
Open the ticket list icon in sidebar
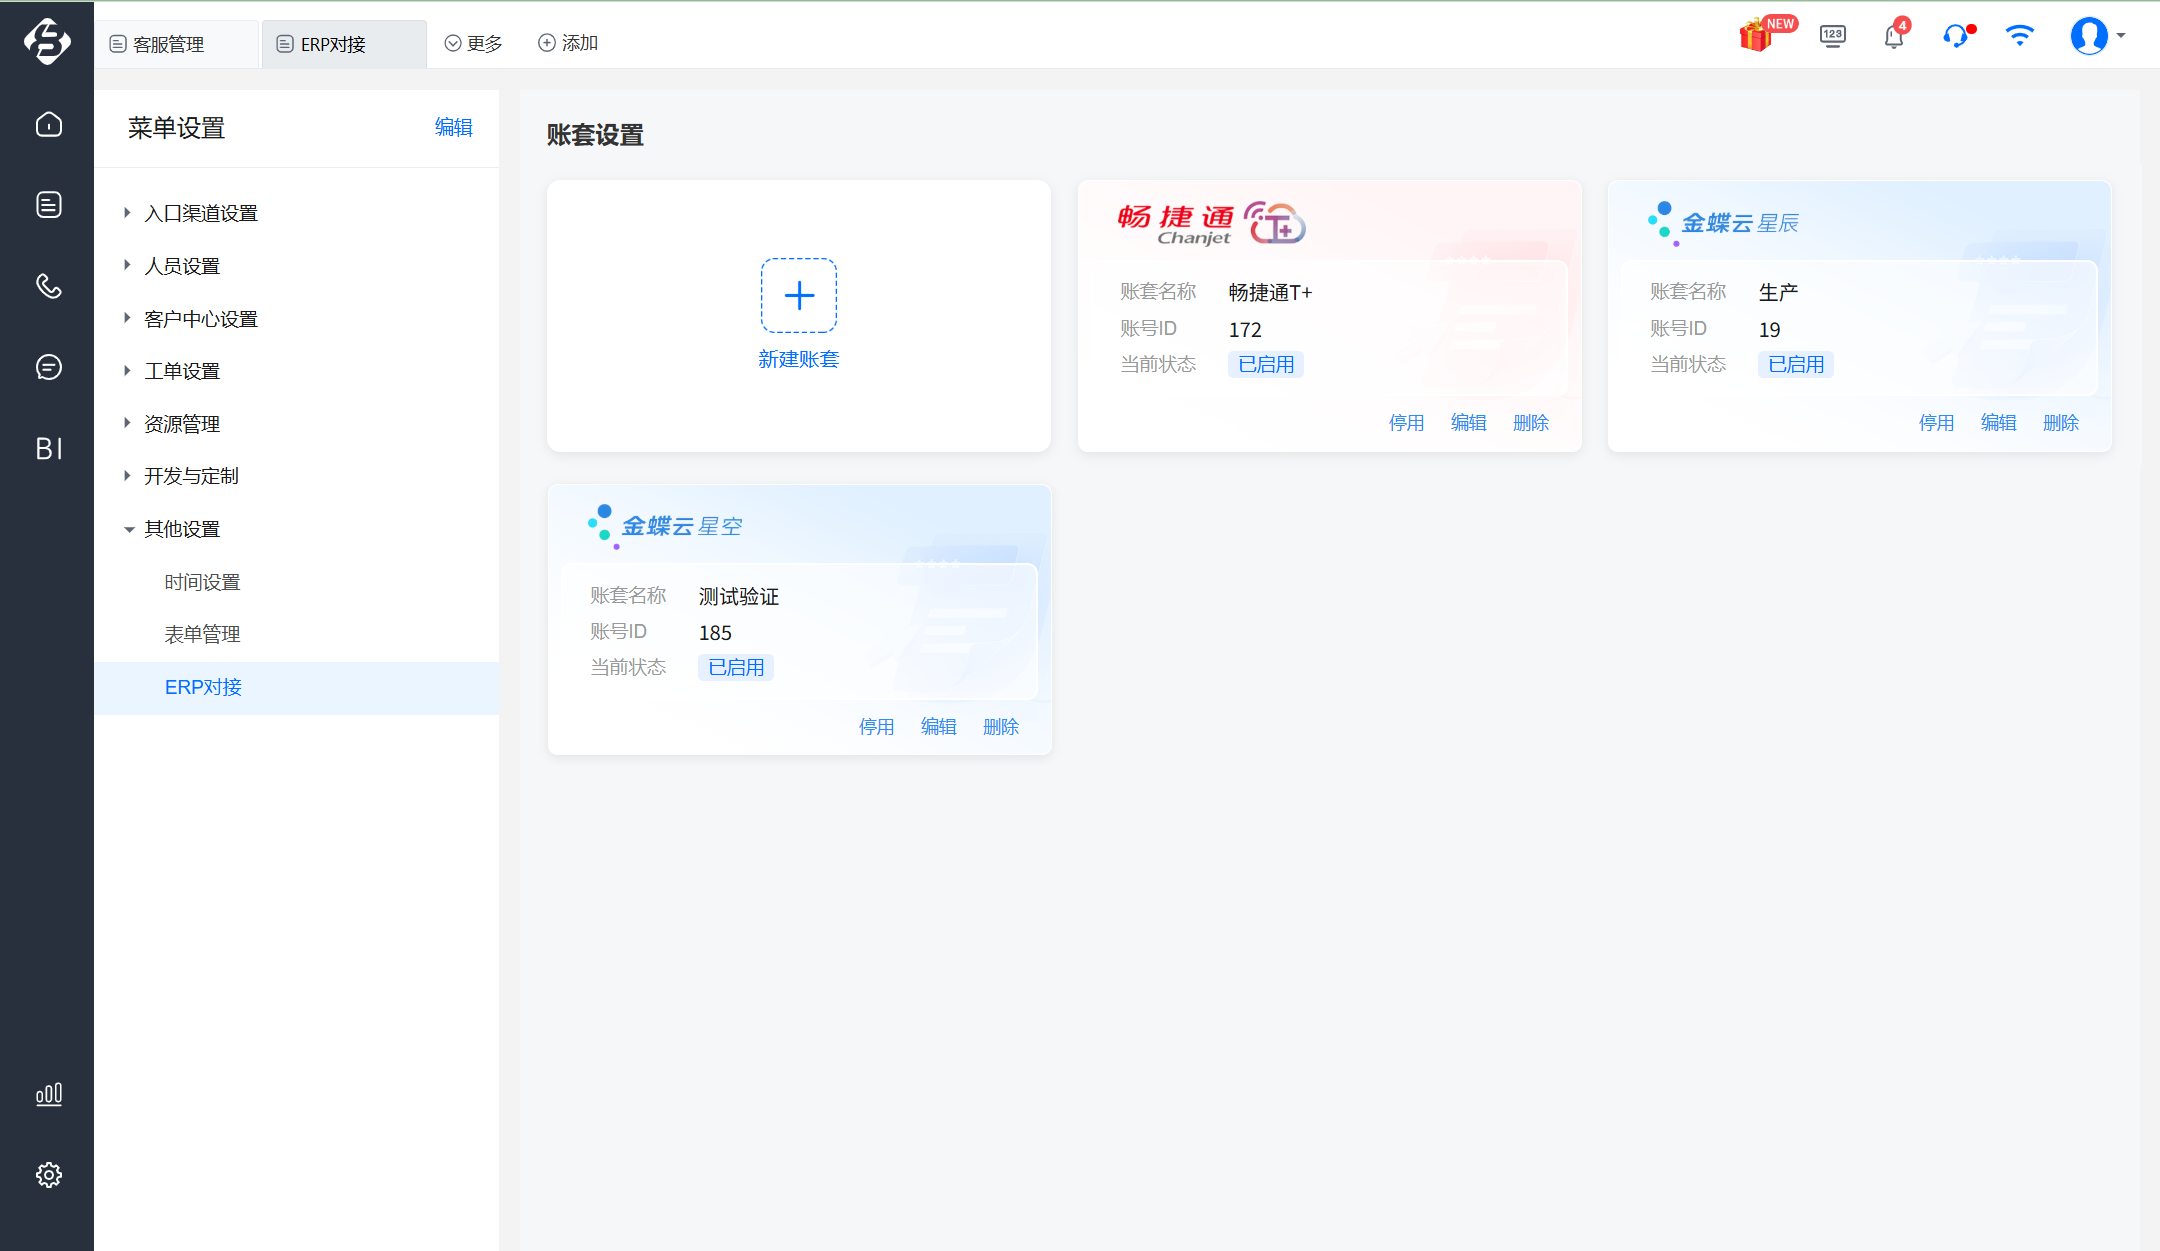[x=48, y=205]
